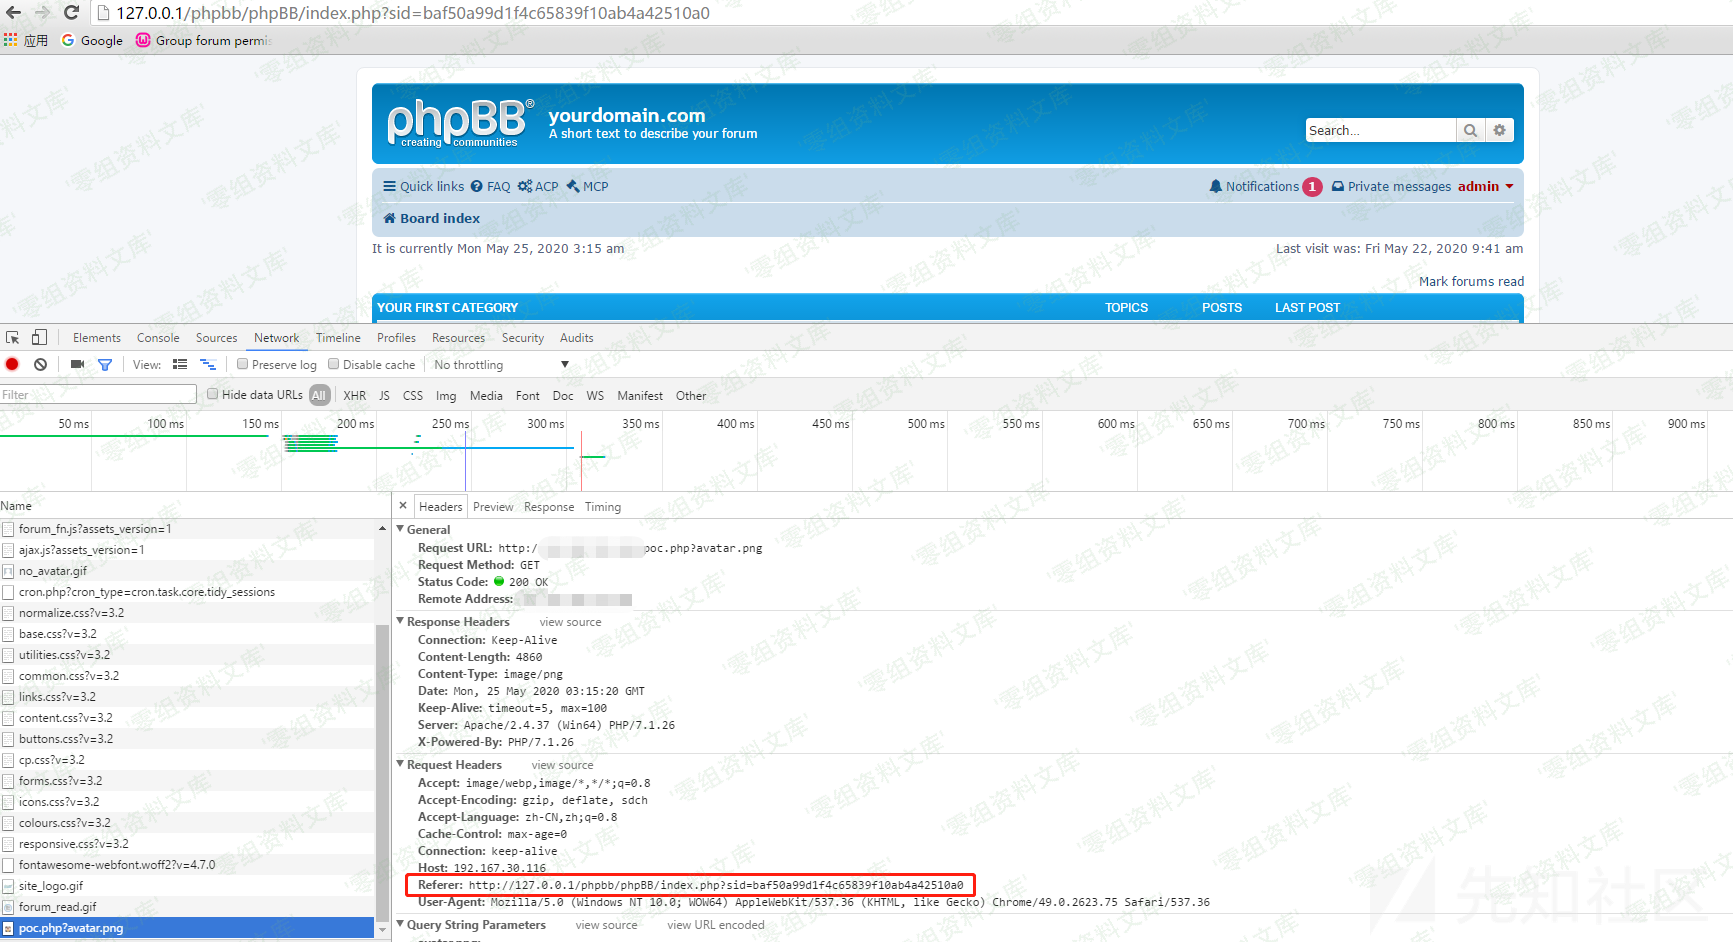Select the inspect element picker icon
Viewport: 1733px width, 942px height.
[13, 338]
